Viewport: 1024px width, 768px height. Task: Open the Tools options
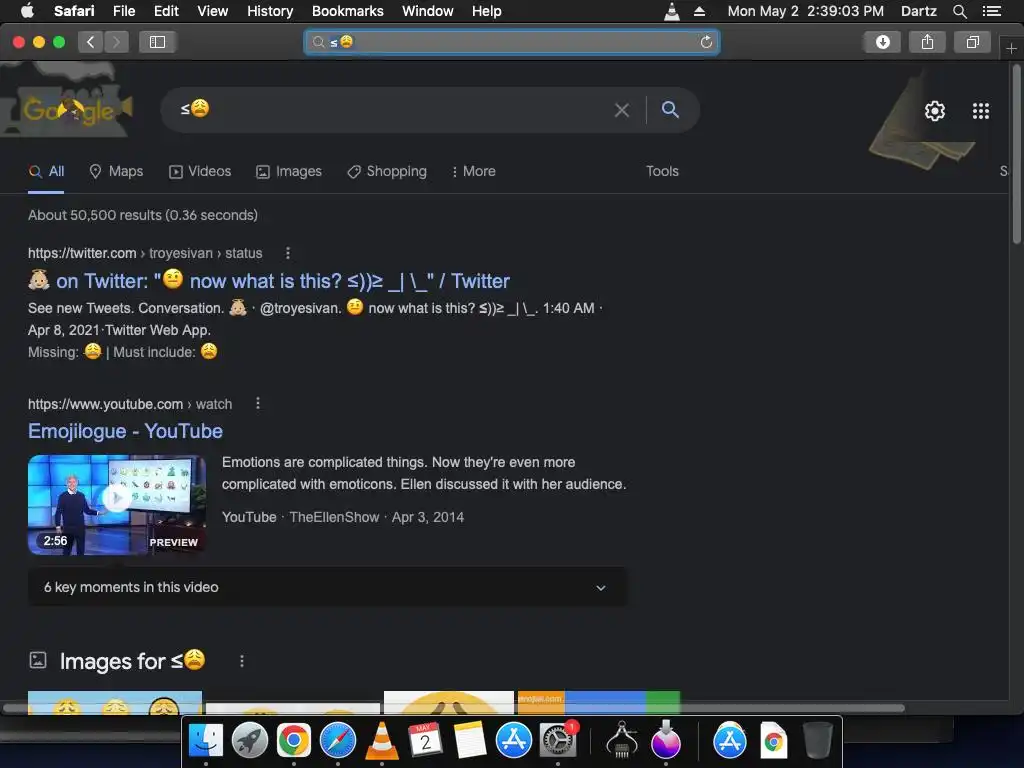(x=662, y=171)
